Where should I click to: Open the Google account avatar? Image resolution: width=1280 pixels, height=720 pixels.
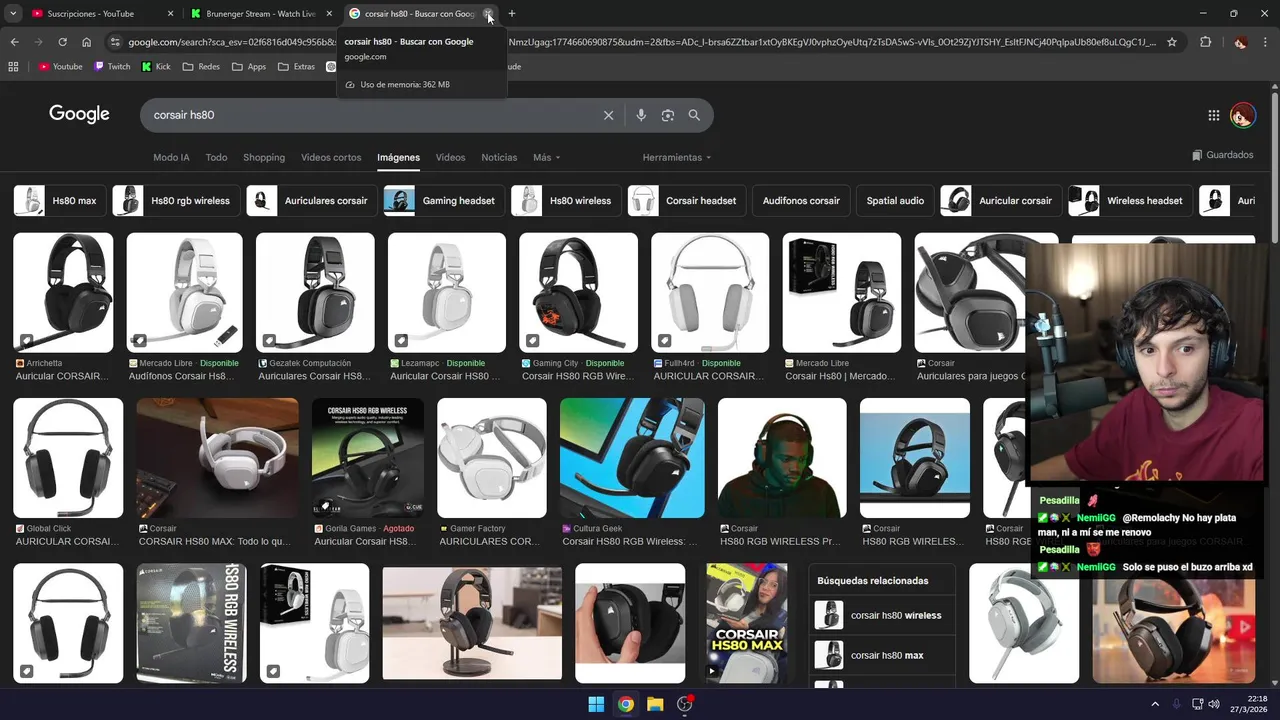point(1243,115)
